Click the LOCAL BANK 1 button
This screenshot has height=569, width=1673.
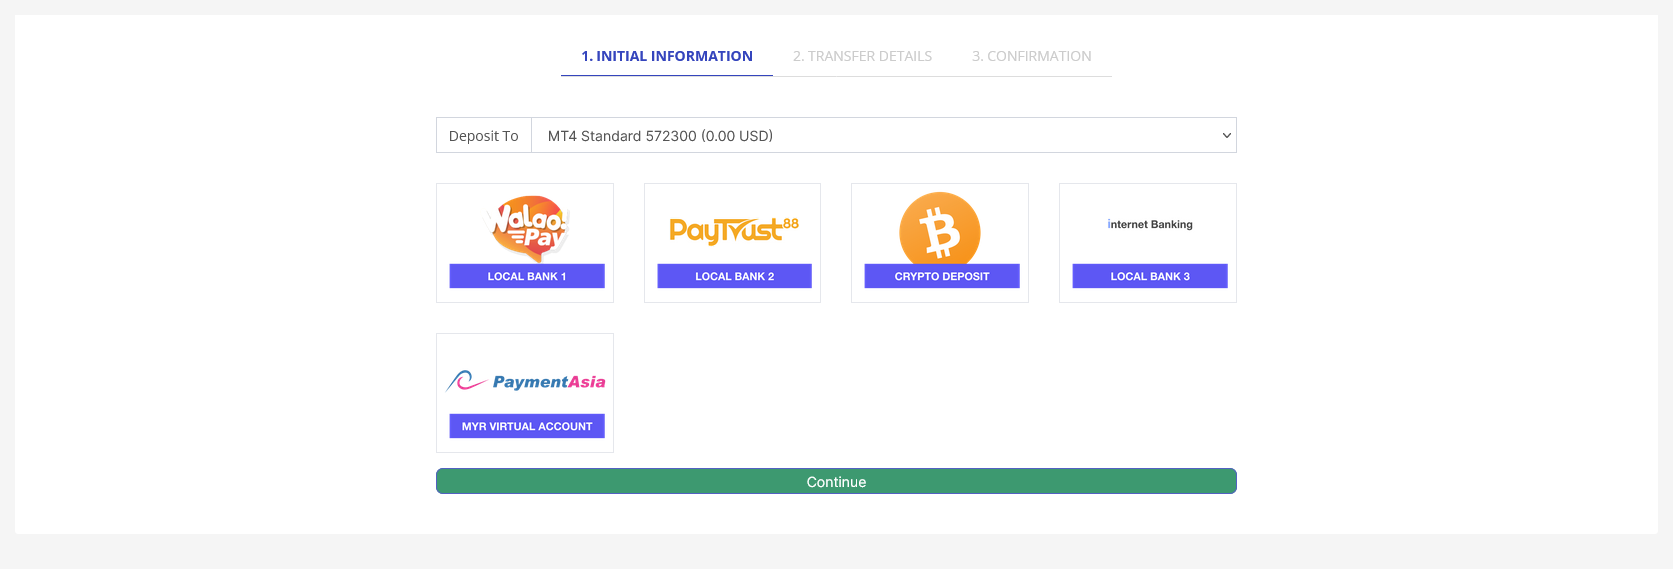pos(527,276)
